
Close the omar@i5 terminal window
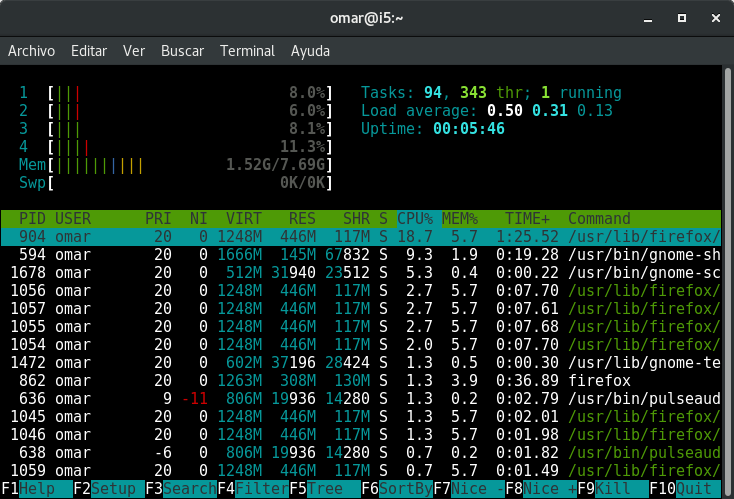pyautogui.click(x=716, y=18)
